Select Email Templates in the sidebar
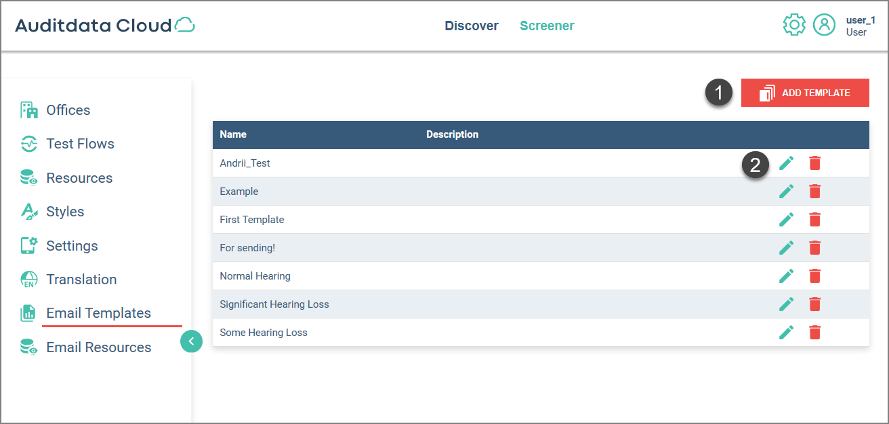The height and width of the screenshot is (424, 889). tap(99, 313)
